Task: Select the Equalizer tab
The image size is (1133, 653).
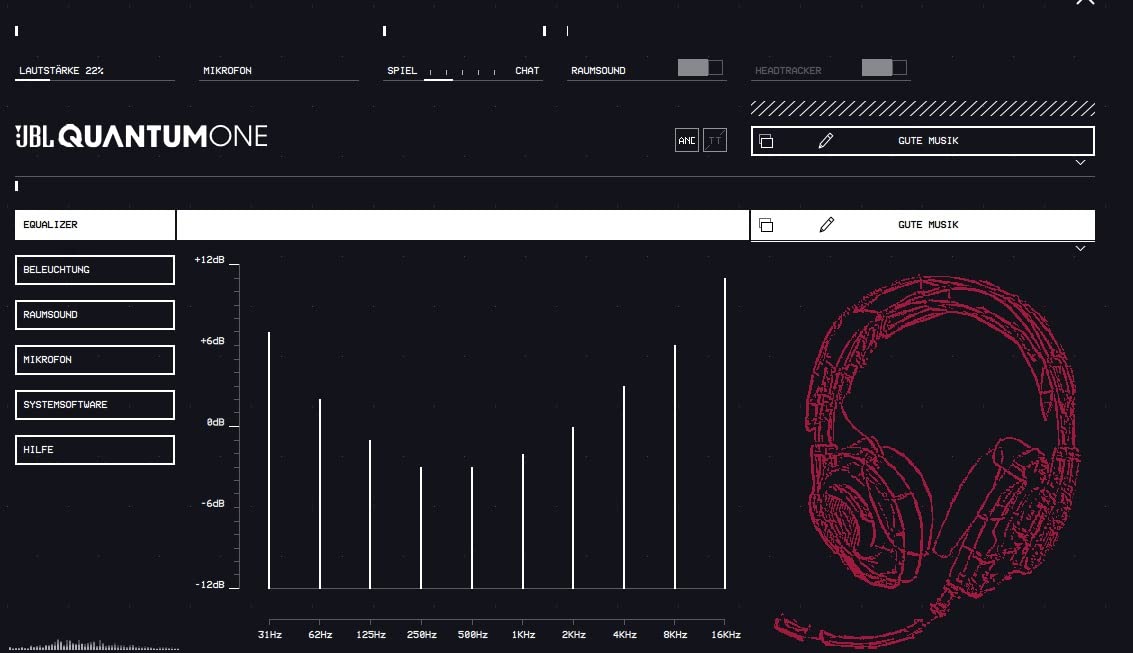Action: [95, 225]
